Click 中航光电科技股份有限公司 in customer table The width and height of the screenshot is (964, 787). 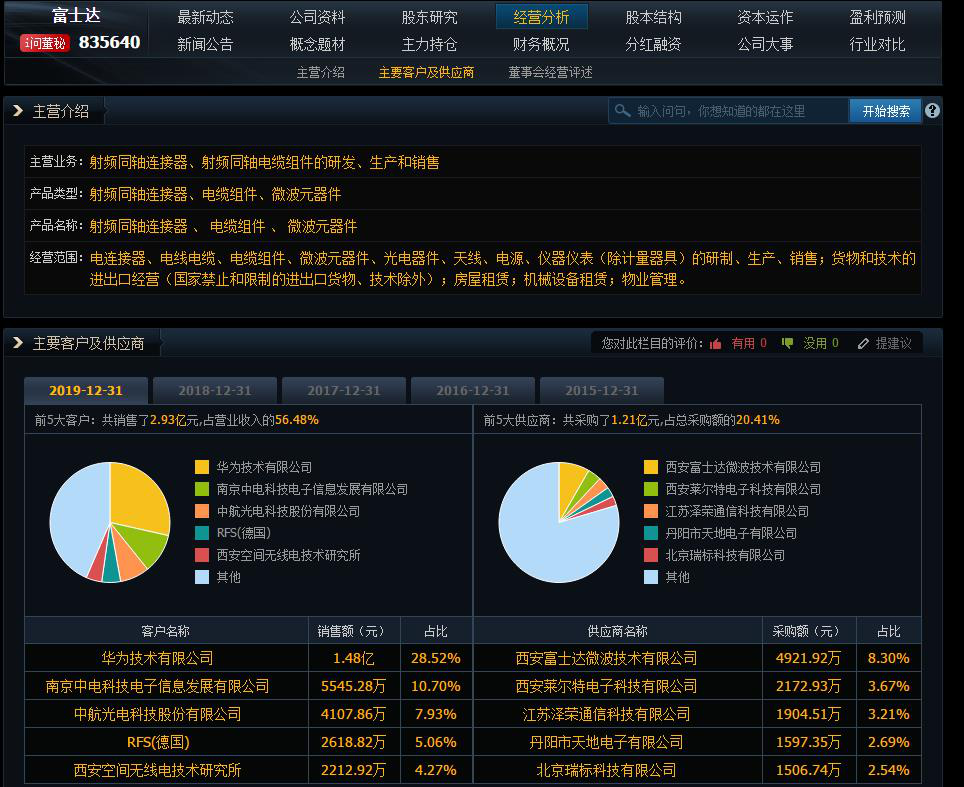tap(157, 714)
